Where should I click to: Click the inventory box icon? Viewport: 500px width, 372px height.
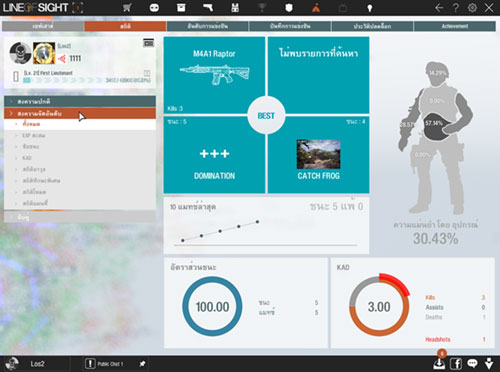click(x=181, y=7)
